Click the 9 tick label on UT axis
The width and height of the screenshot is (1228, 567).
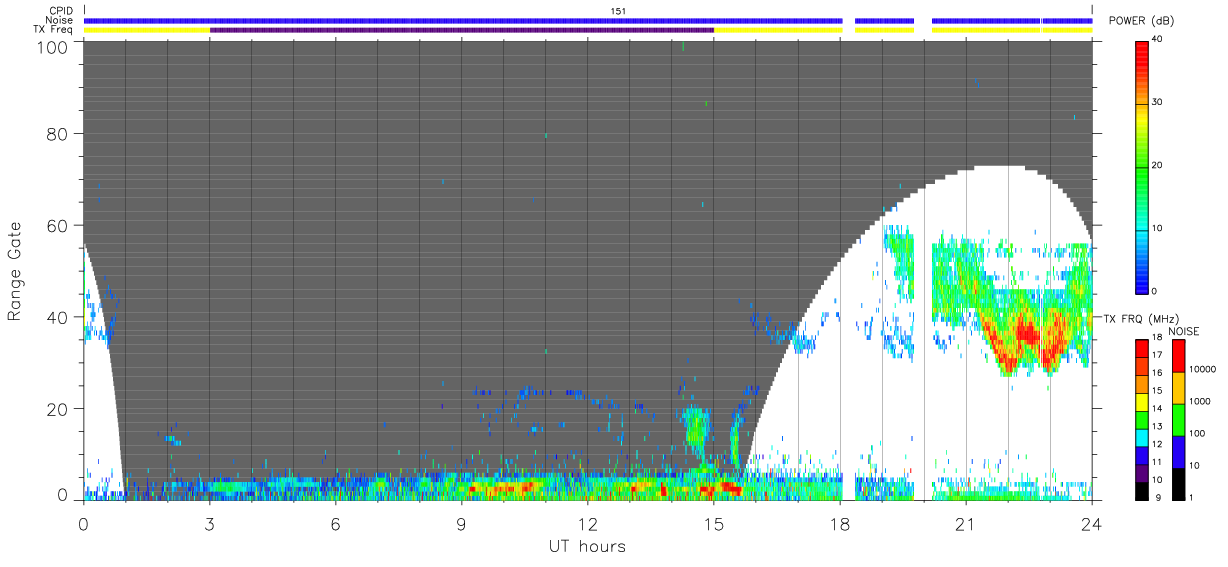(x=461, y=523)
